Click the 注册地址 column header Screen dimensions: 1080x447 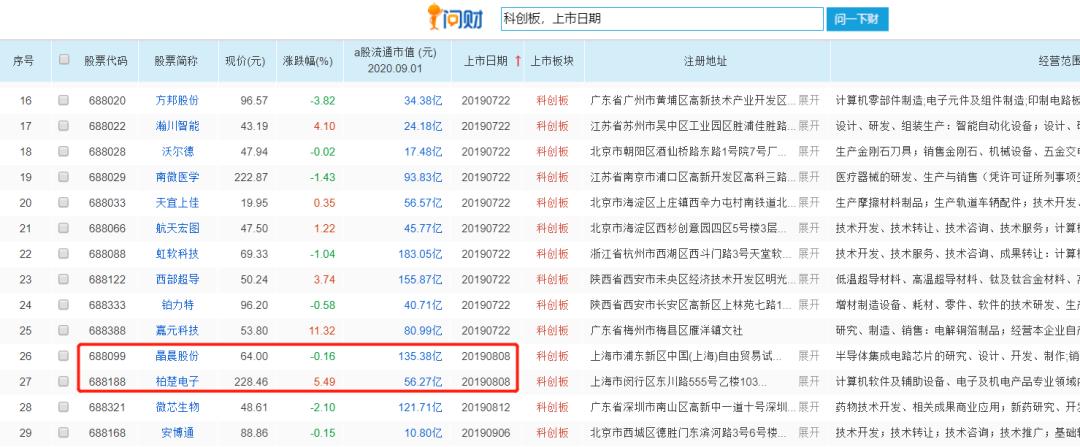coord(705,61)
